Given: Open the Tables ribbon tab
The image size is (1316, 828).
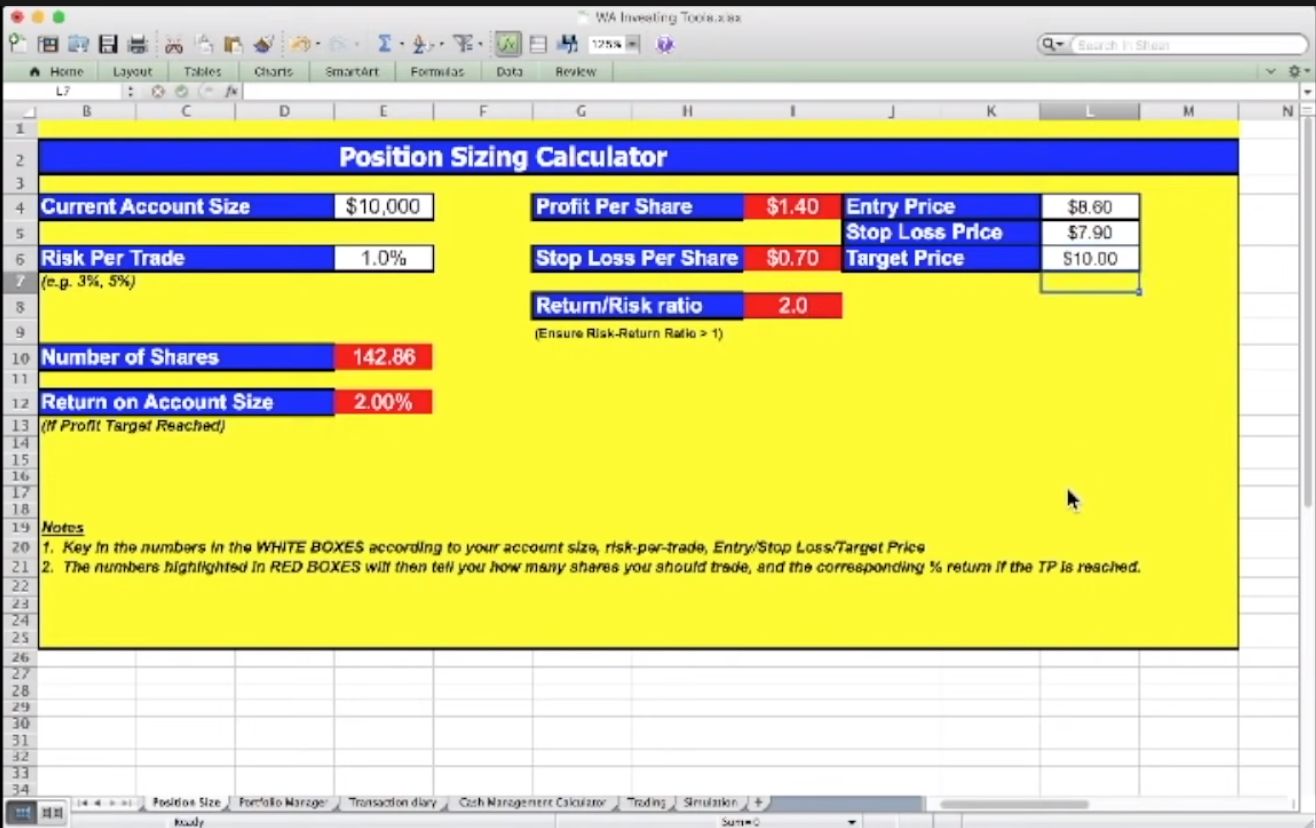Looking at the screenshot, I should coord(202,72).
